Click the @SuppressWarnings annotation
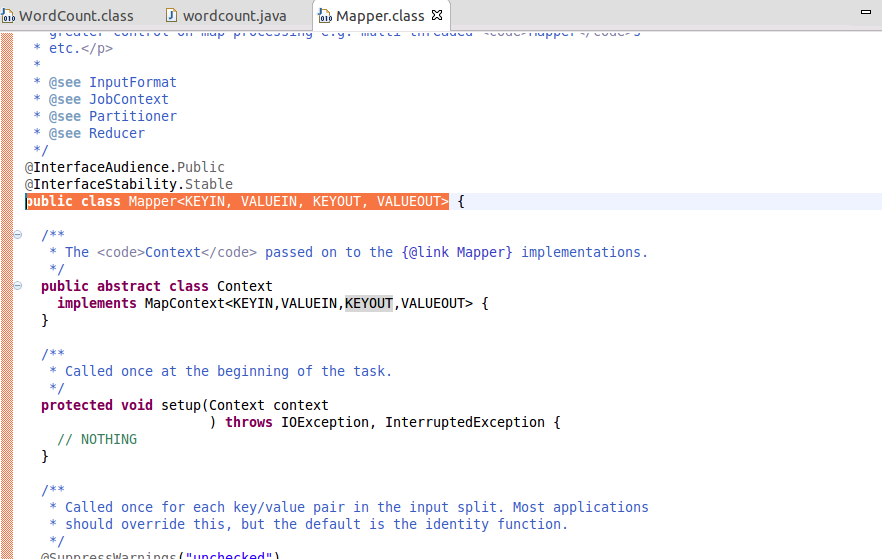 coord(160,556)
